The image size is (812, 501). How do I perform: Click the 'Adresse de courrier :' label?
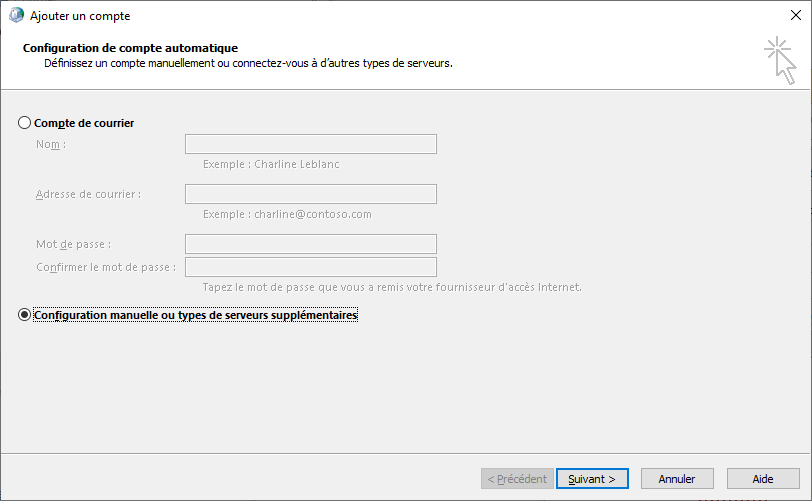pos(88,194)
